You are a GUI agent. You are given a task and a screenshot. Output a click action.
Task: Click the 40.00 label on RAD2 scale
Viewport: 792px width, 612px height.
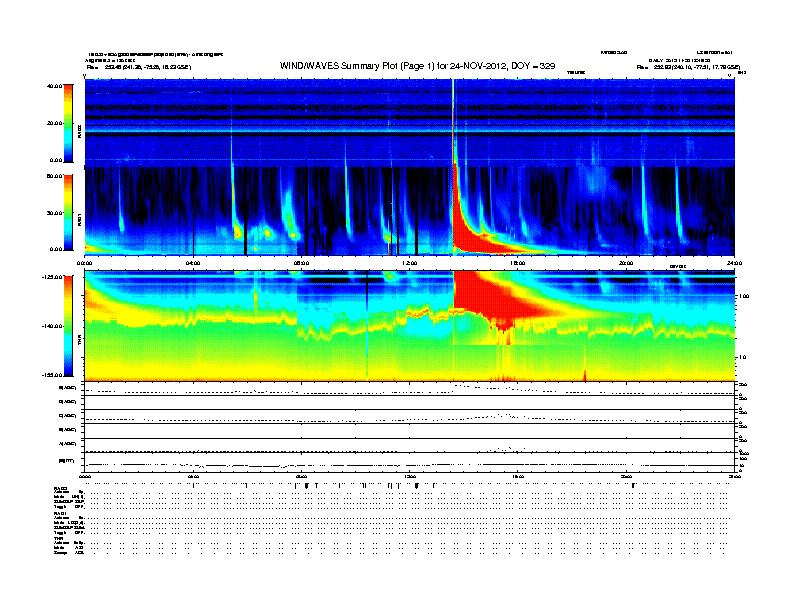[54, 86]
